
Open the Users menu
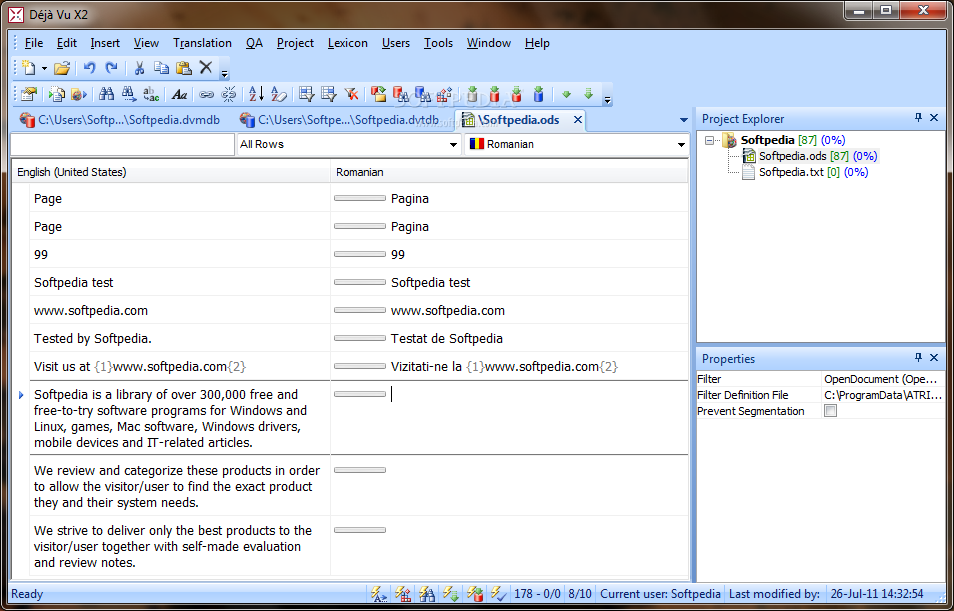coord(395,43)
